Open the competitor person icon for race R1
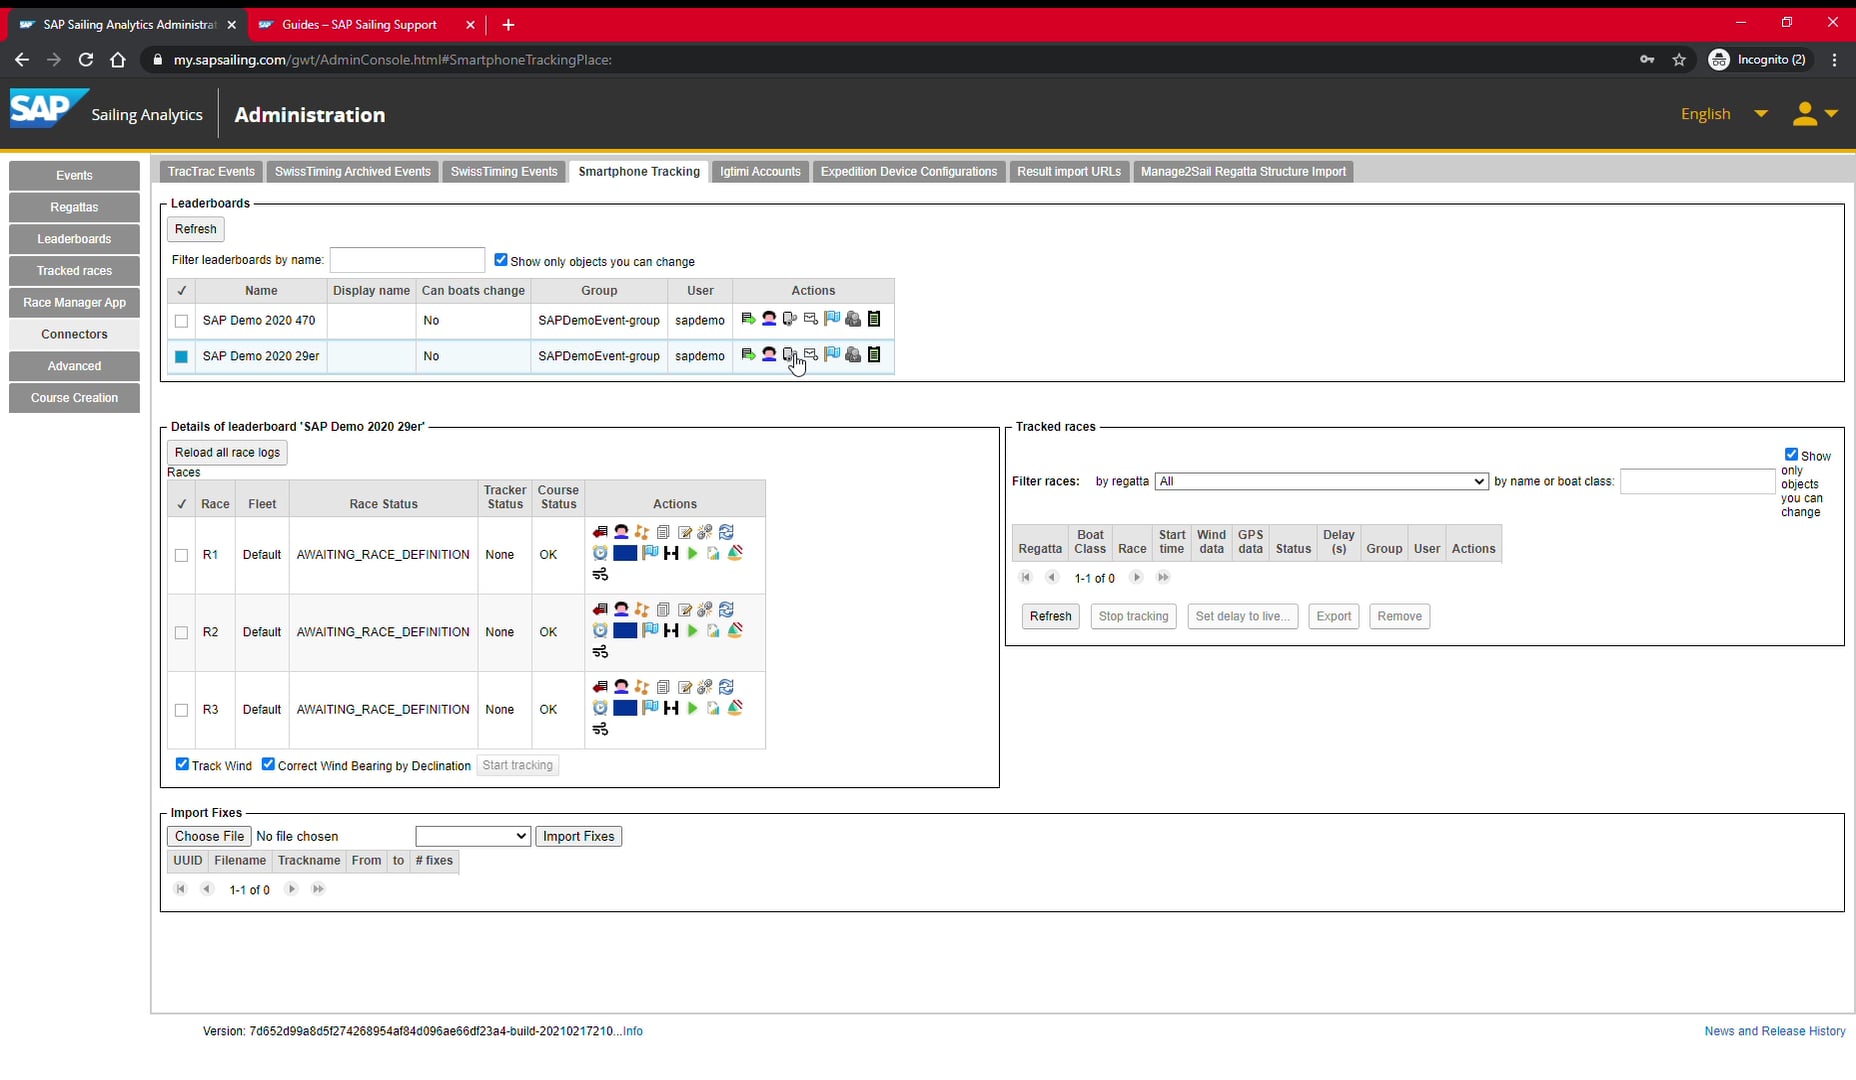 (621, 532)
